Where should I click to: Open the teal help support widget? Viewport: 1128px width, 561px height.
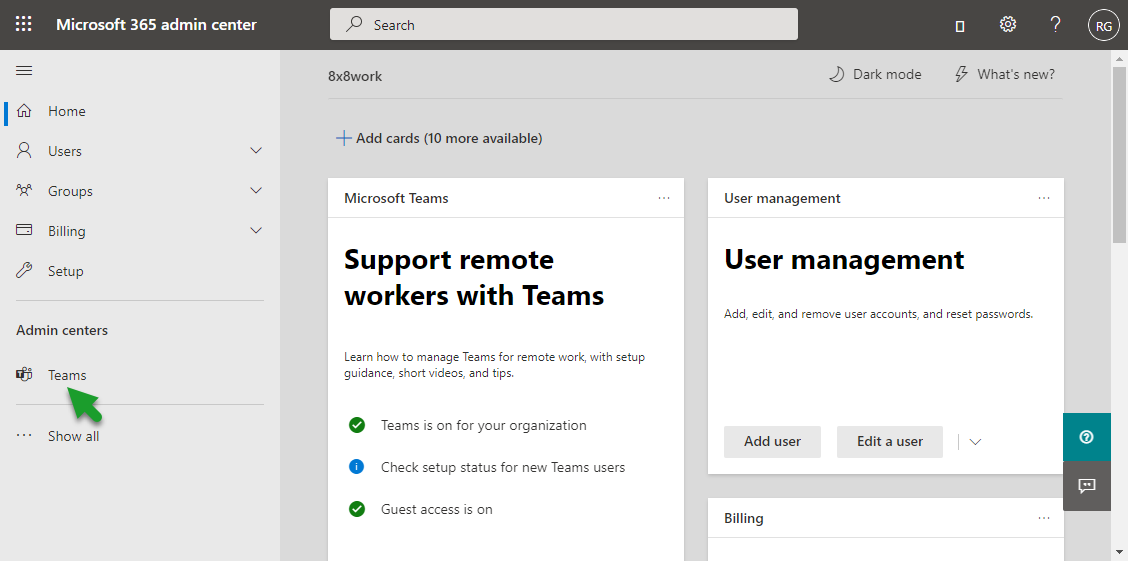point(1087,437)
